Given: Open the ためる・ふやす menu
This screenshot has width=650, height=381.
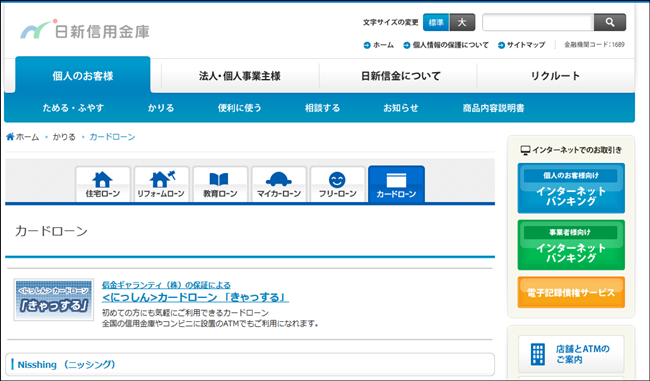Looking at the screenshot, I should pyautogui.click(x=73, y=108).
